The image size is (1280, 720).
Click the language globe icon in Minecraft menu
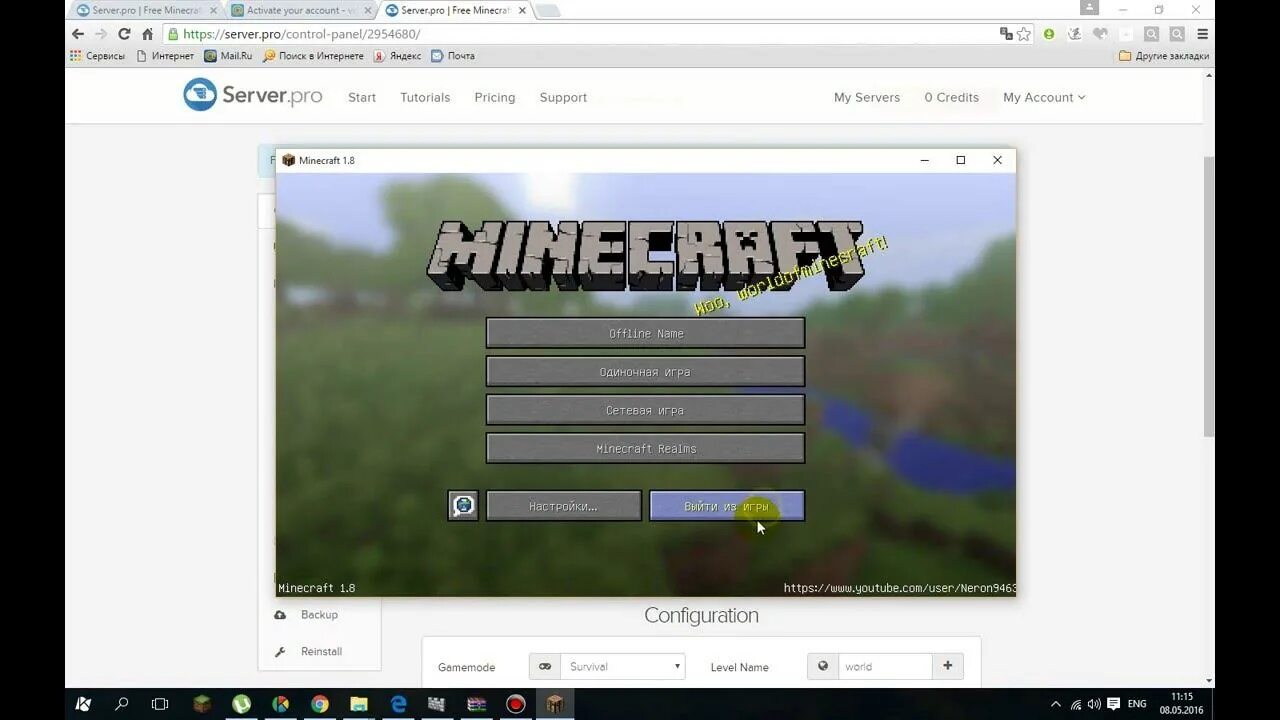click(x=463, y=506)
